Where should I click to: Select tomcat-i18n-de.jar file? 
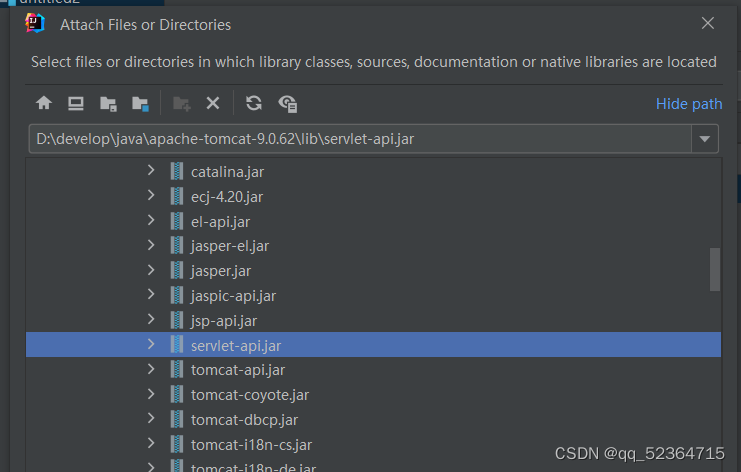point(253,467)
